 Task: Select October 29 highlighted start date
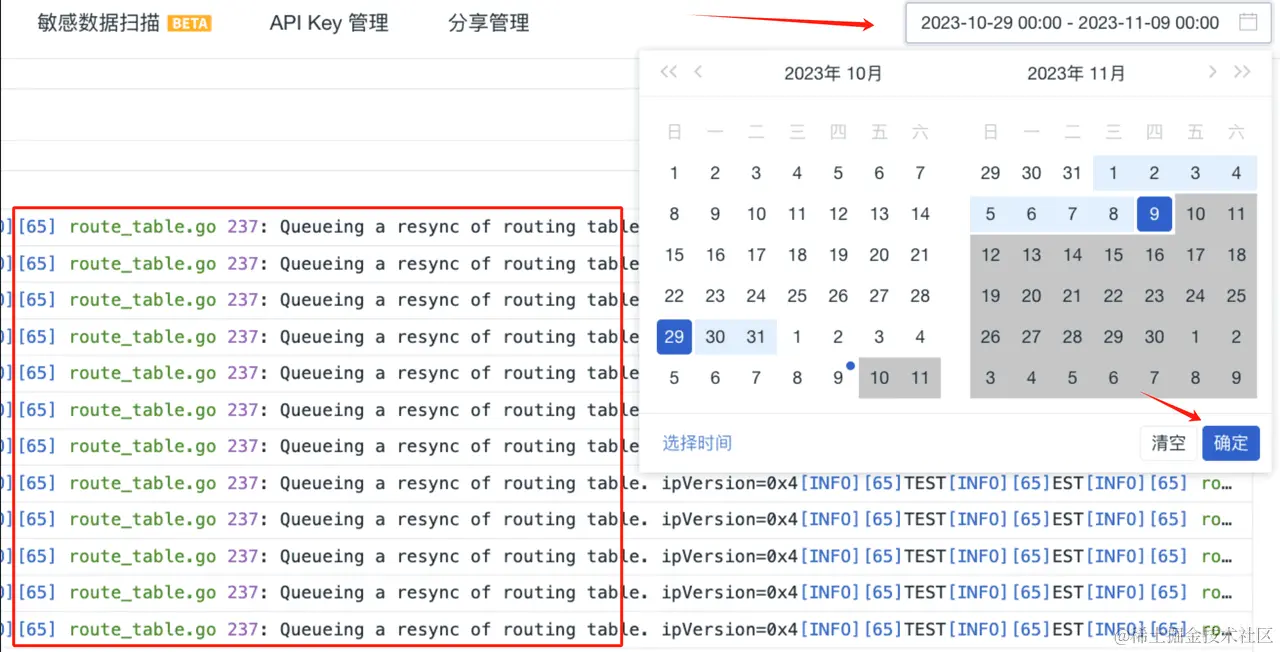point(674,337)
